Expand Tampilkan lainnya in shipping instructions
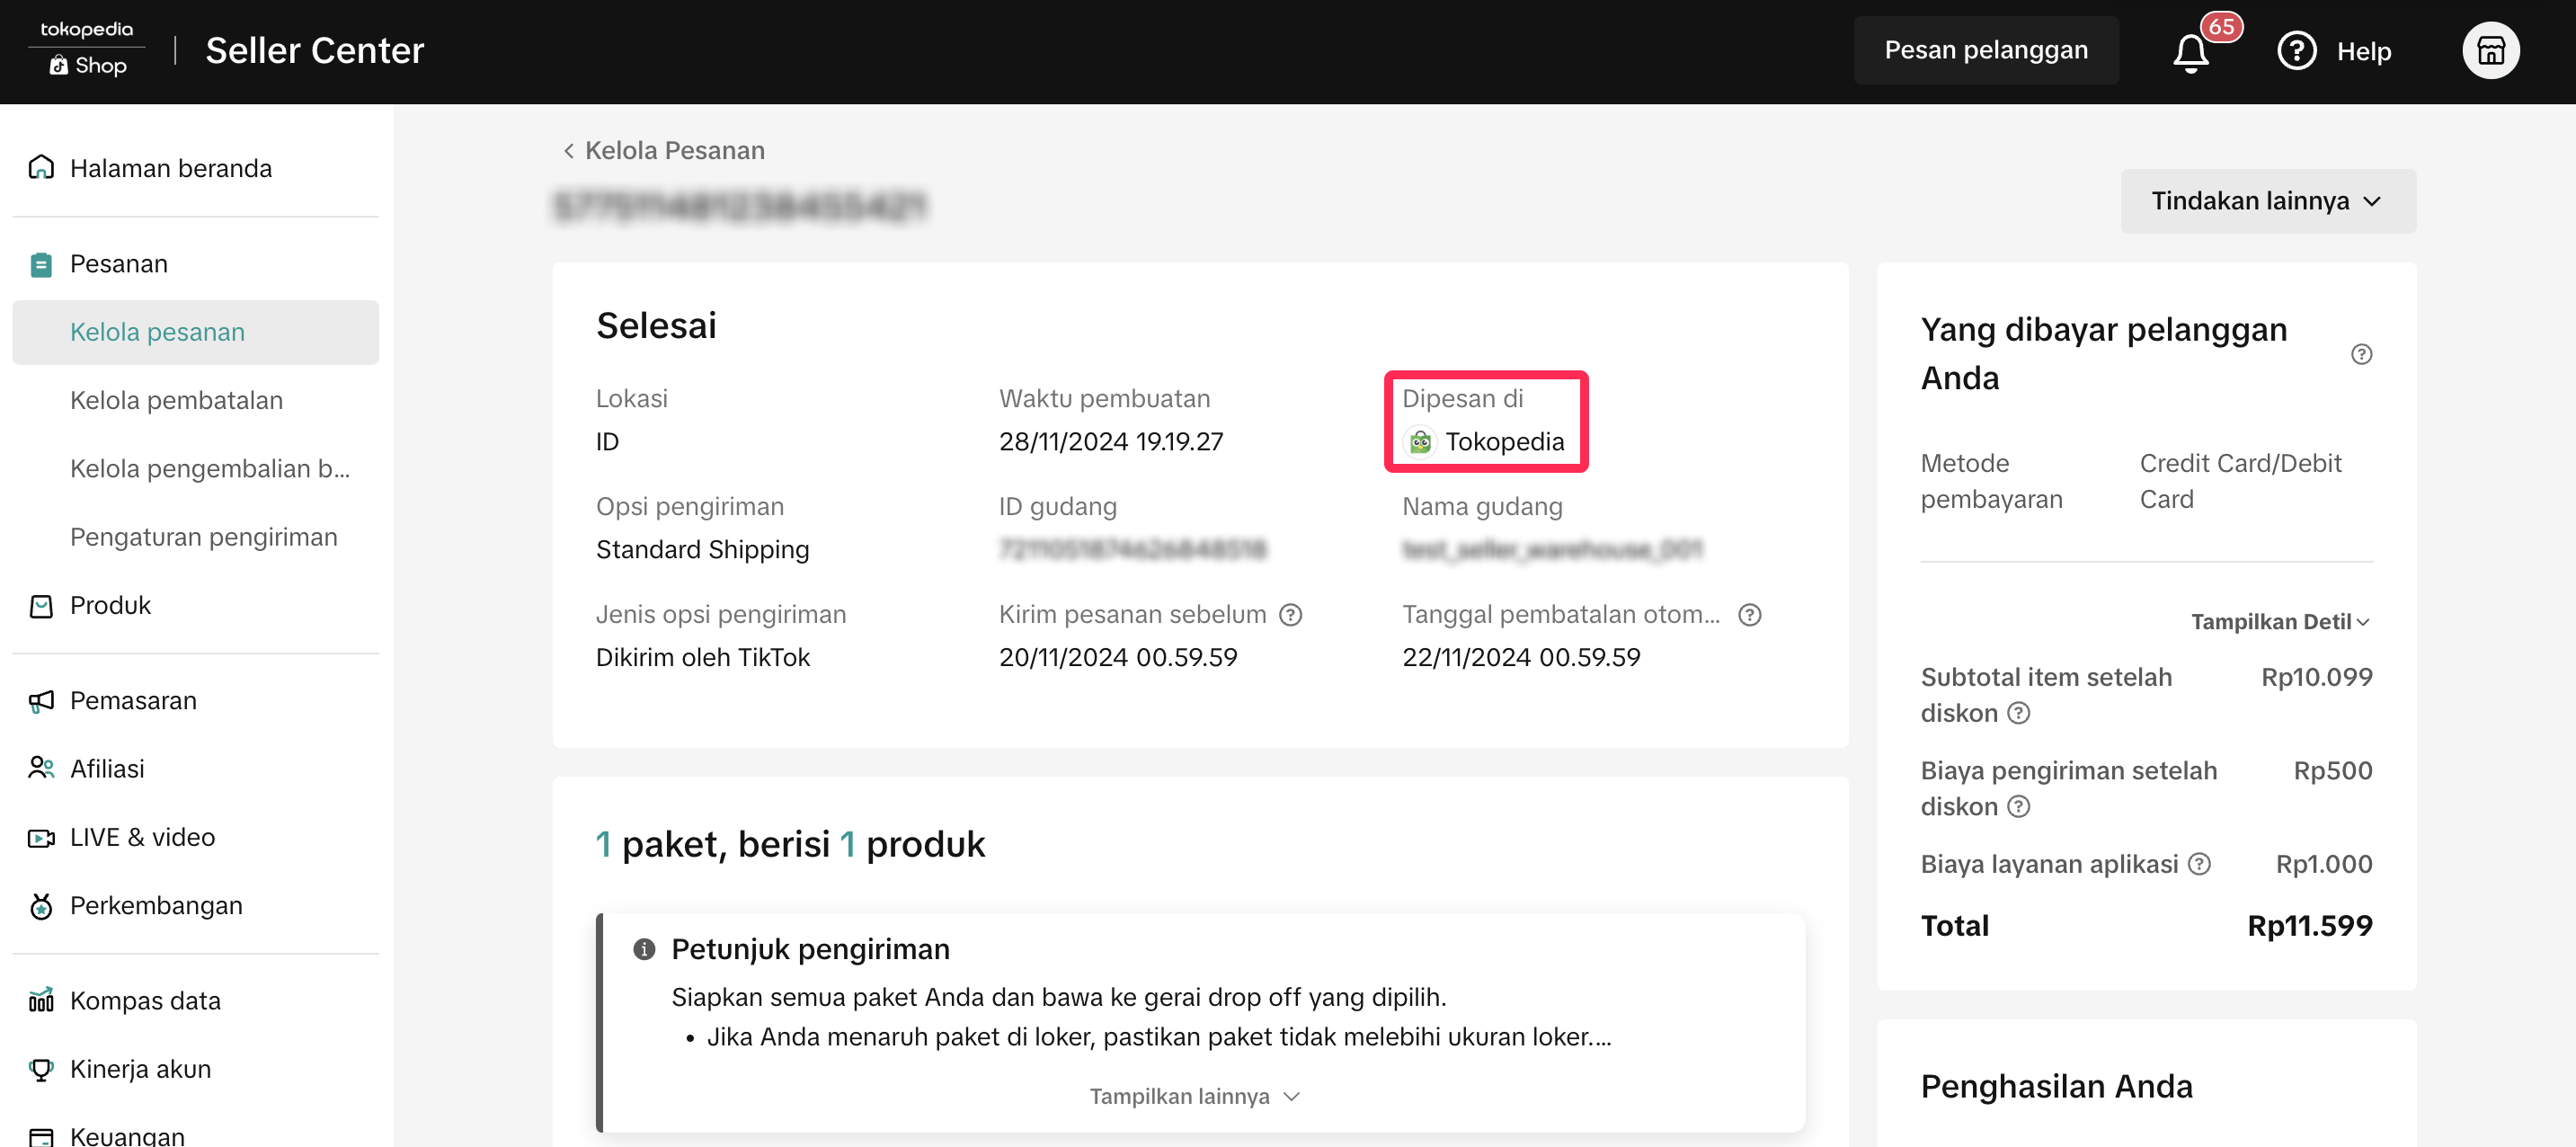Viewport: 2576px width, 1147px height. pyautogui.click(x=1194, y=1096)
